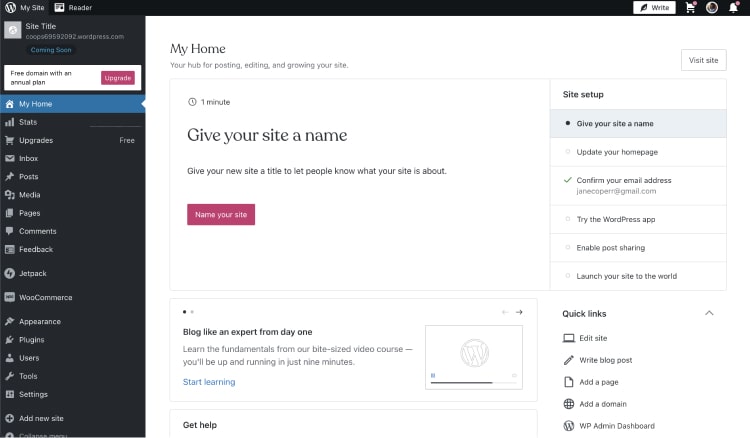Viewport: 750px width, 438px height.
Task: Click the video thumbnail progress bar
Action: 474,383
